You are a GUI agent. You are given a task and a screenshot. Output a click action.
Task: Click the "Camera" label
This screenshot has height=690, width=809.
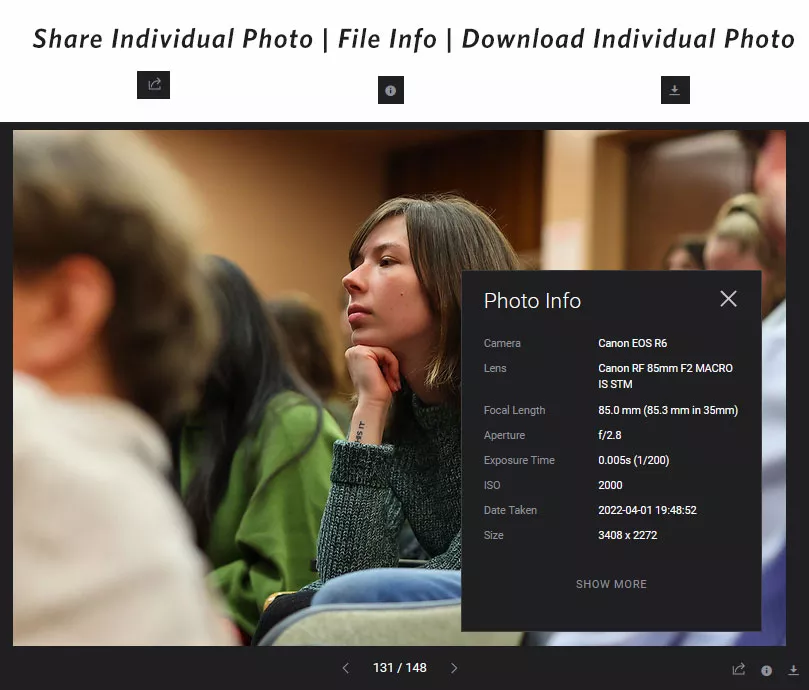coord(502,343)
